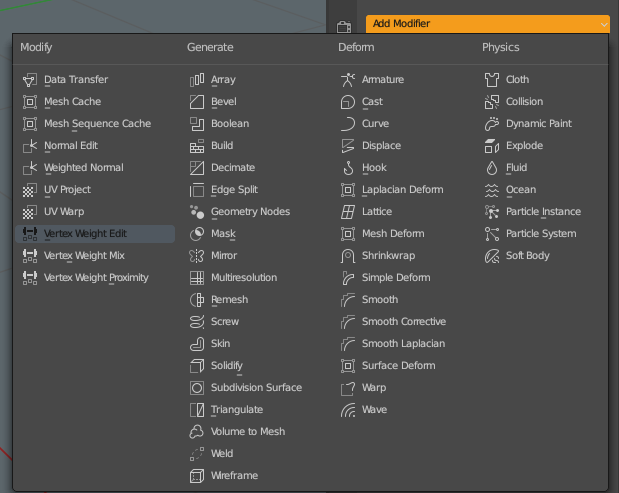
Task: Click the Bevel modifier icon
Action: pyautogui.click(x=197, y=102)
